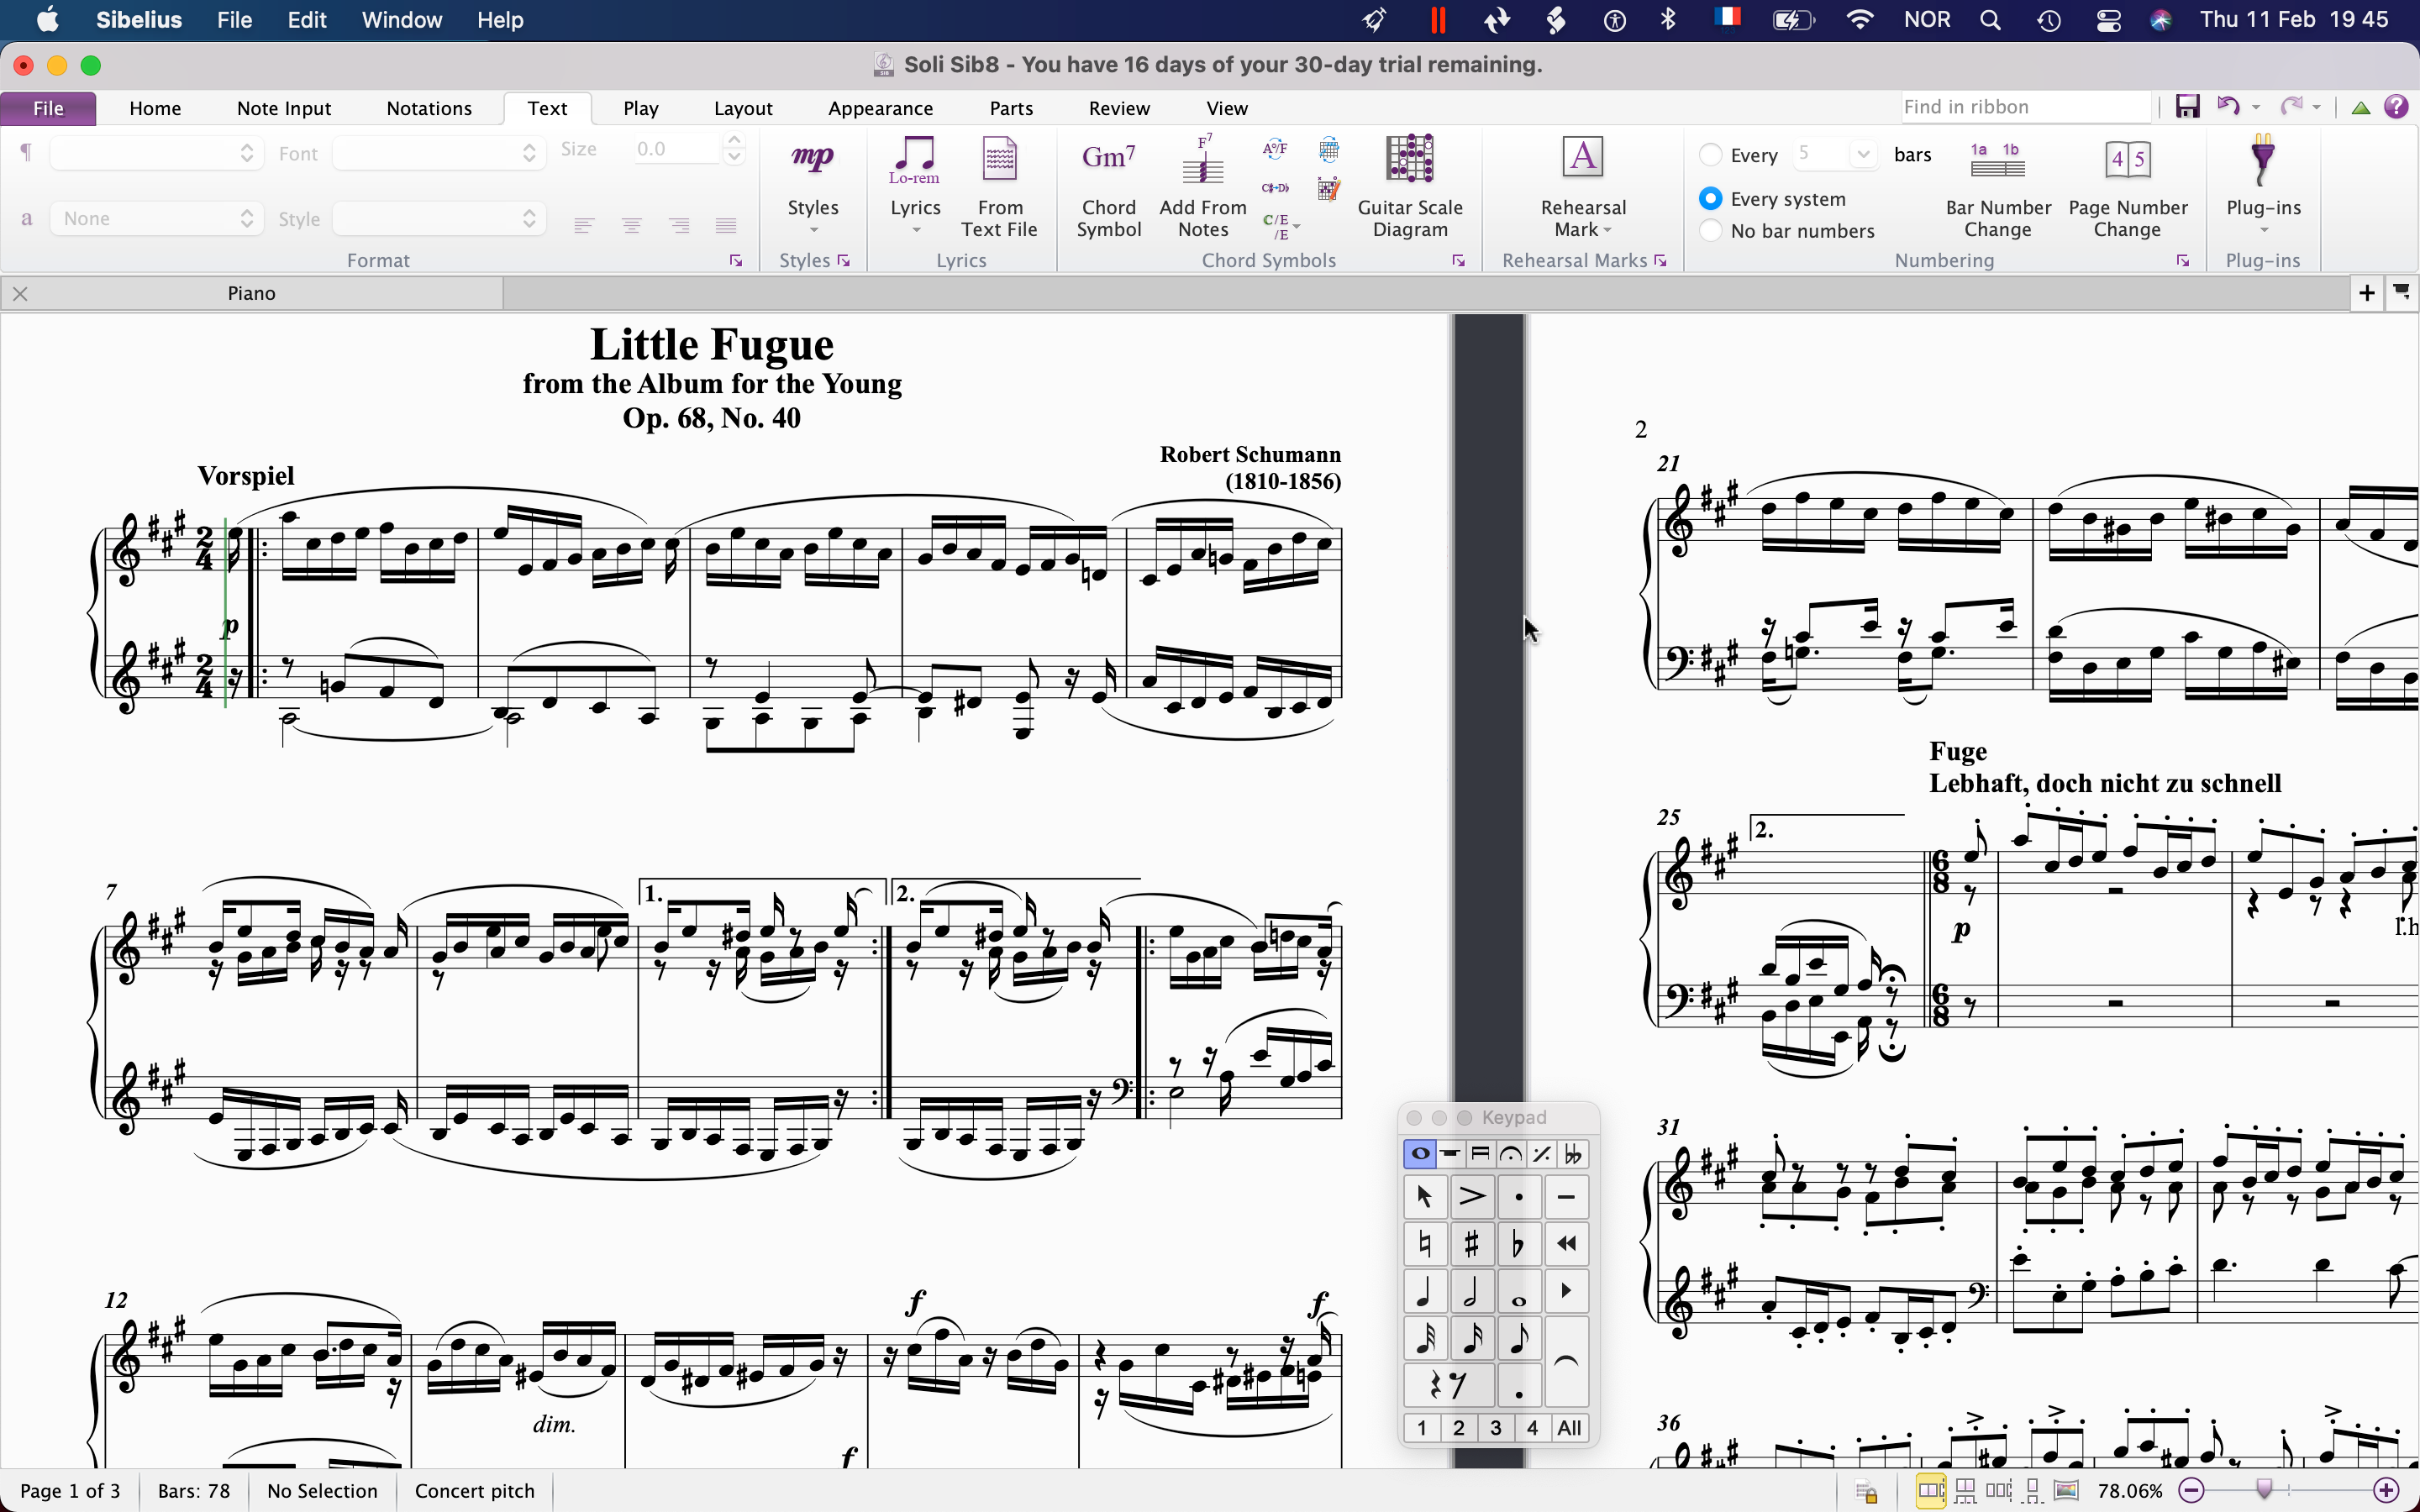Add a Rehearsal Mark

[x=1582, y=185]
